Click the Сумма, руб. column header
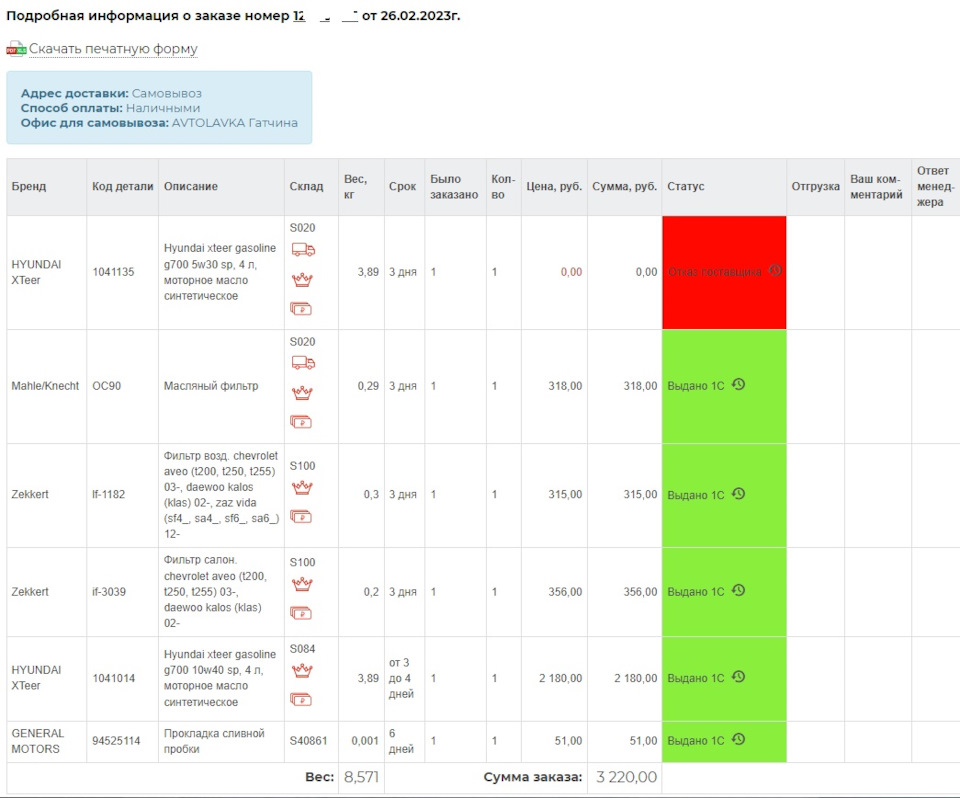This screenshot has width=960, height=798. (x=624, y=187)
